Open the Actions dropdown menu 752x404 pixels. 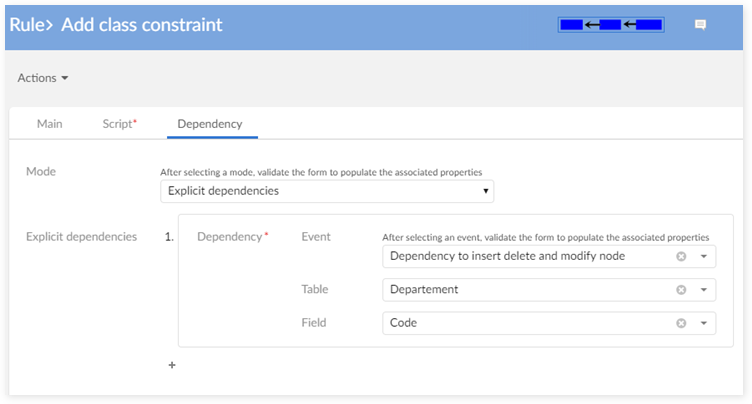click(43, 78)
